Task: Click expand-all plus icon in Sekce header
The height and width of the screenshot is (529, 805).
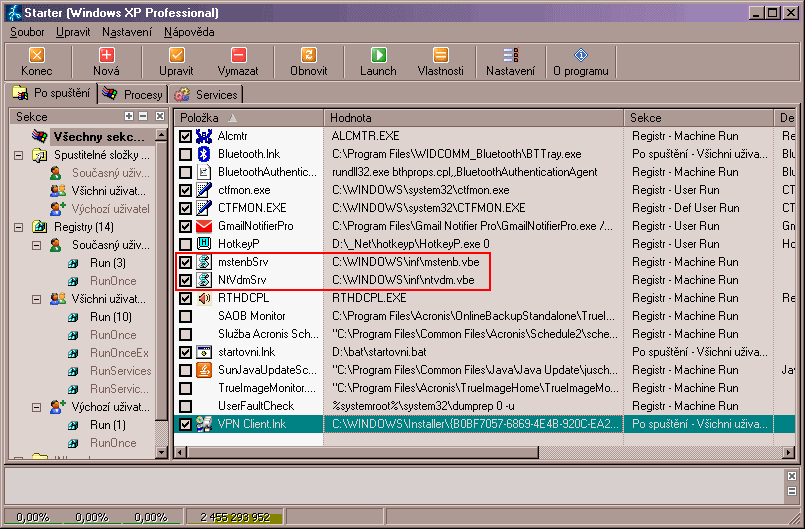Action: 129,117
